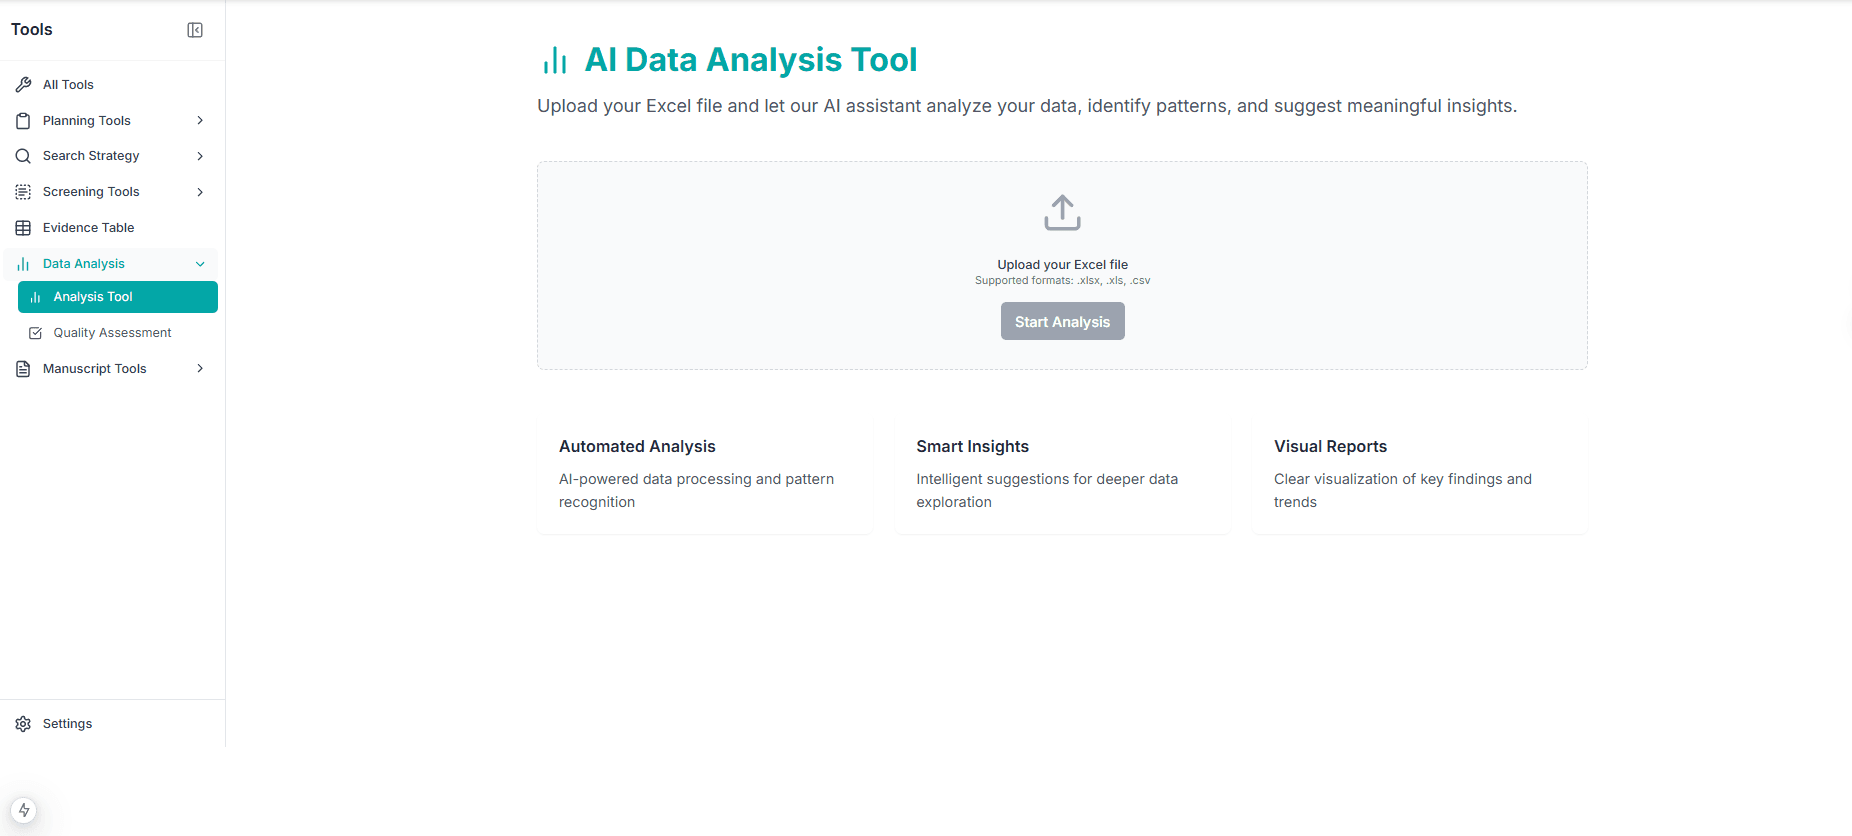The height and width of the screenshot is (836, 1852).
Task: Expand the Planning Tools chevron
Action: (200, 121)
